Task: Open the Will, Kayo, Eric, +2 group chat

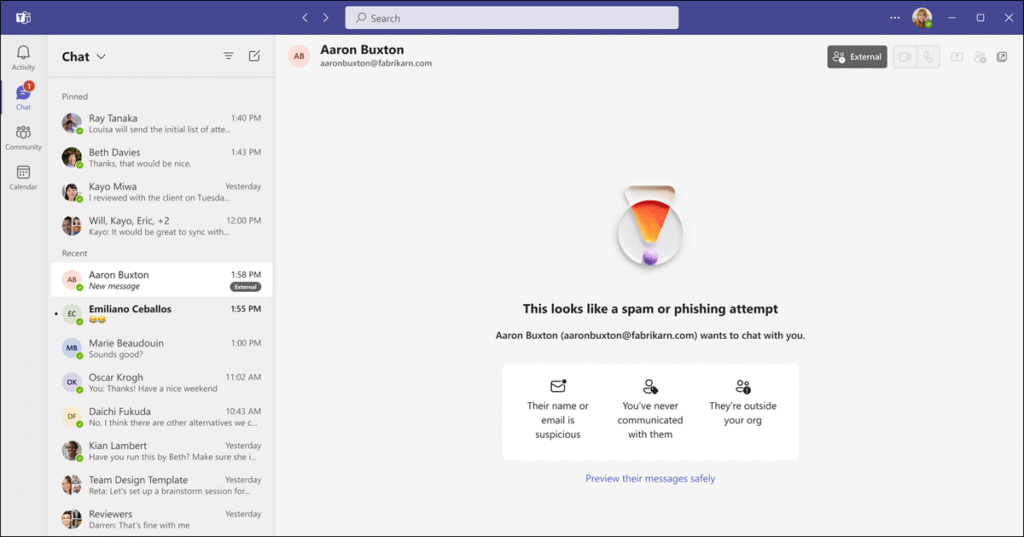Action: click(x=161, y=225)
